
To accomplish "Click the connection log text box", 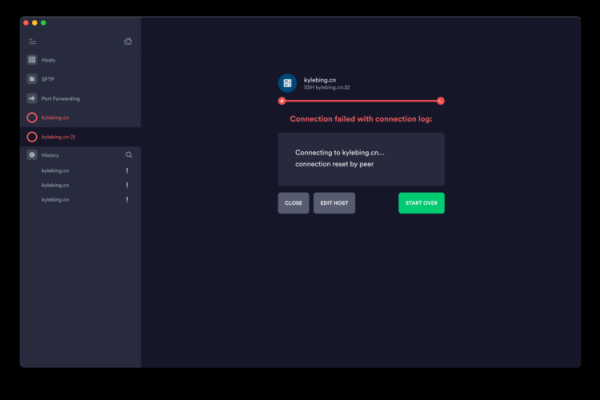I will point(361,159).
